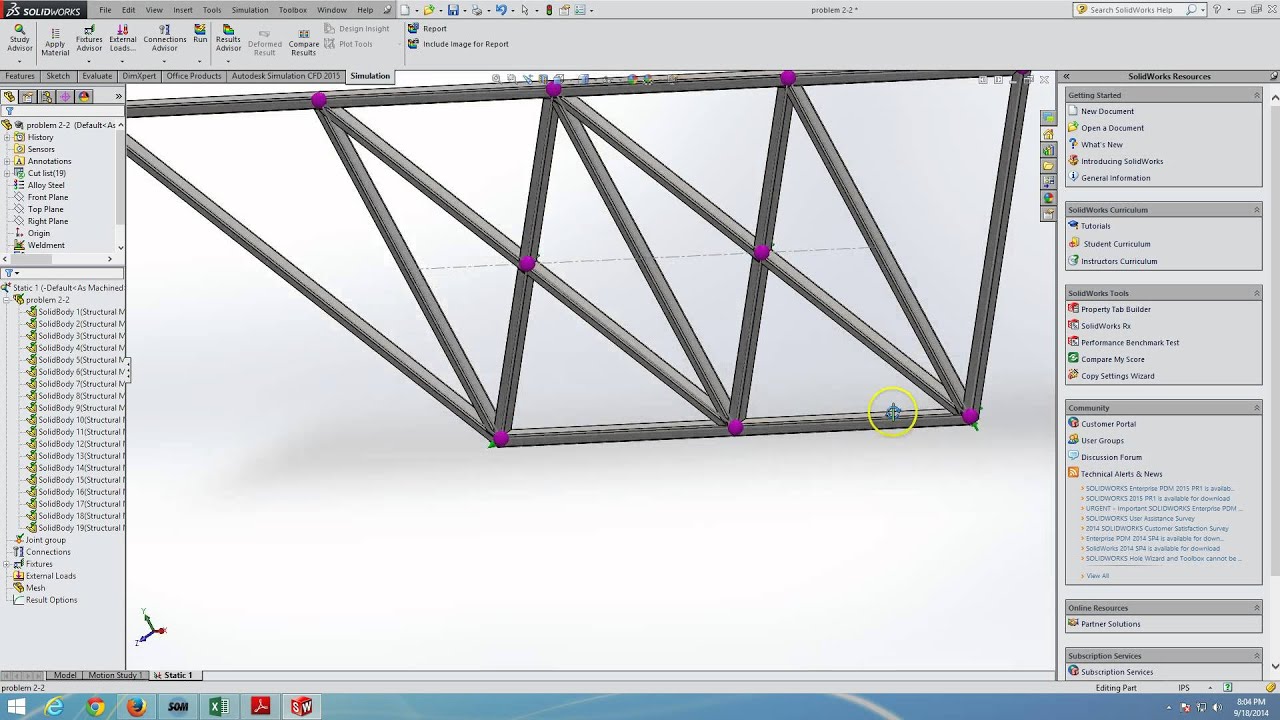
Task: Click the Save toolbar icon
Action: [453, 10]
